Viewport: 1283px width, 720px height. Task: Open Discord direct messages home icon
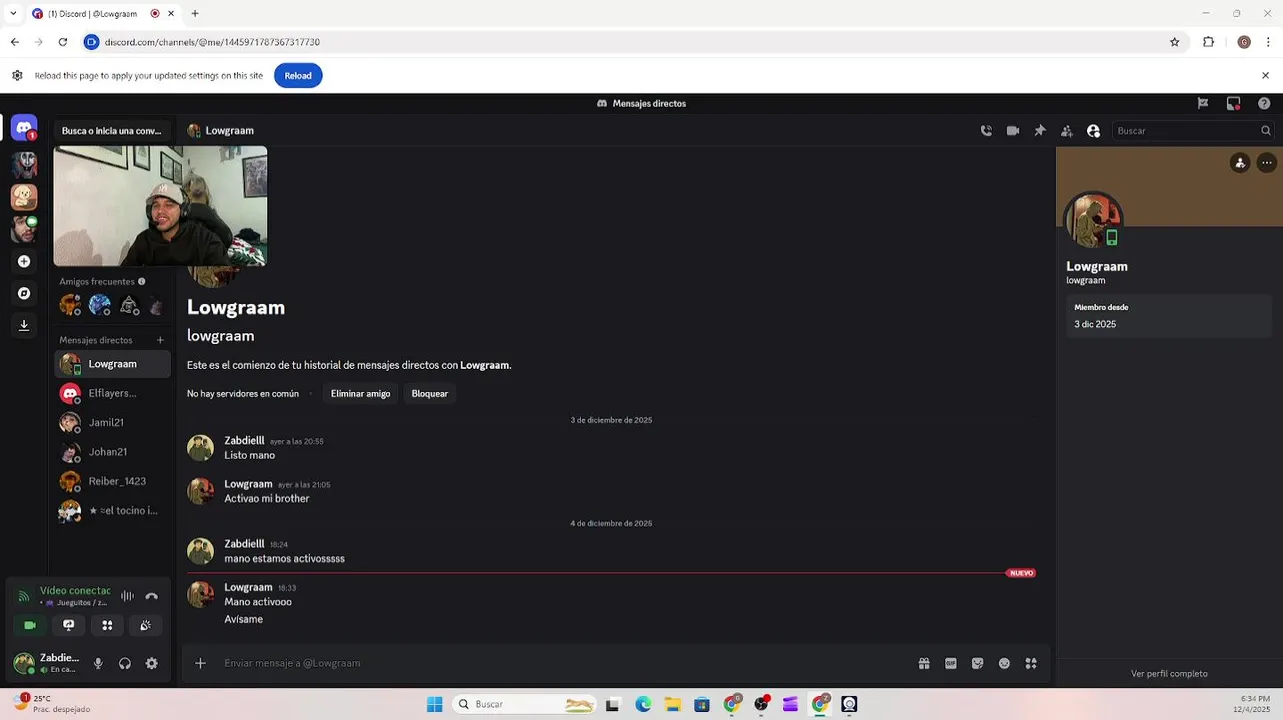24,129
